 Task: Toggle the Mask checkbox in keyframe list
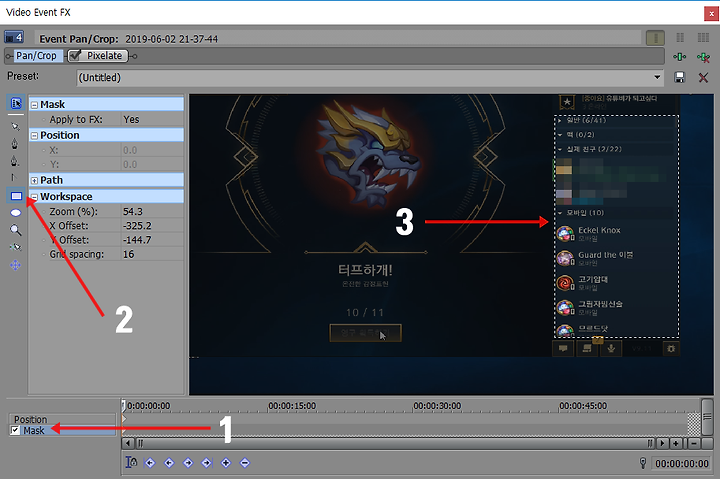pyautogui.click(x=16, y=430)
